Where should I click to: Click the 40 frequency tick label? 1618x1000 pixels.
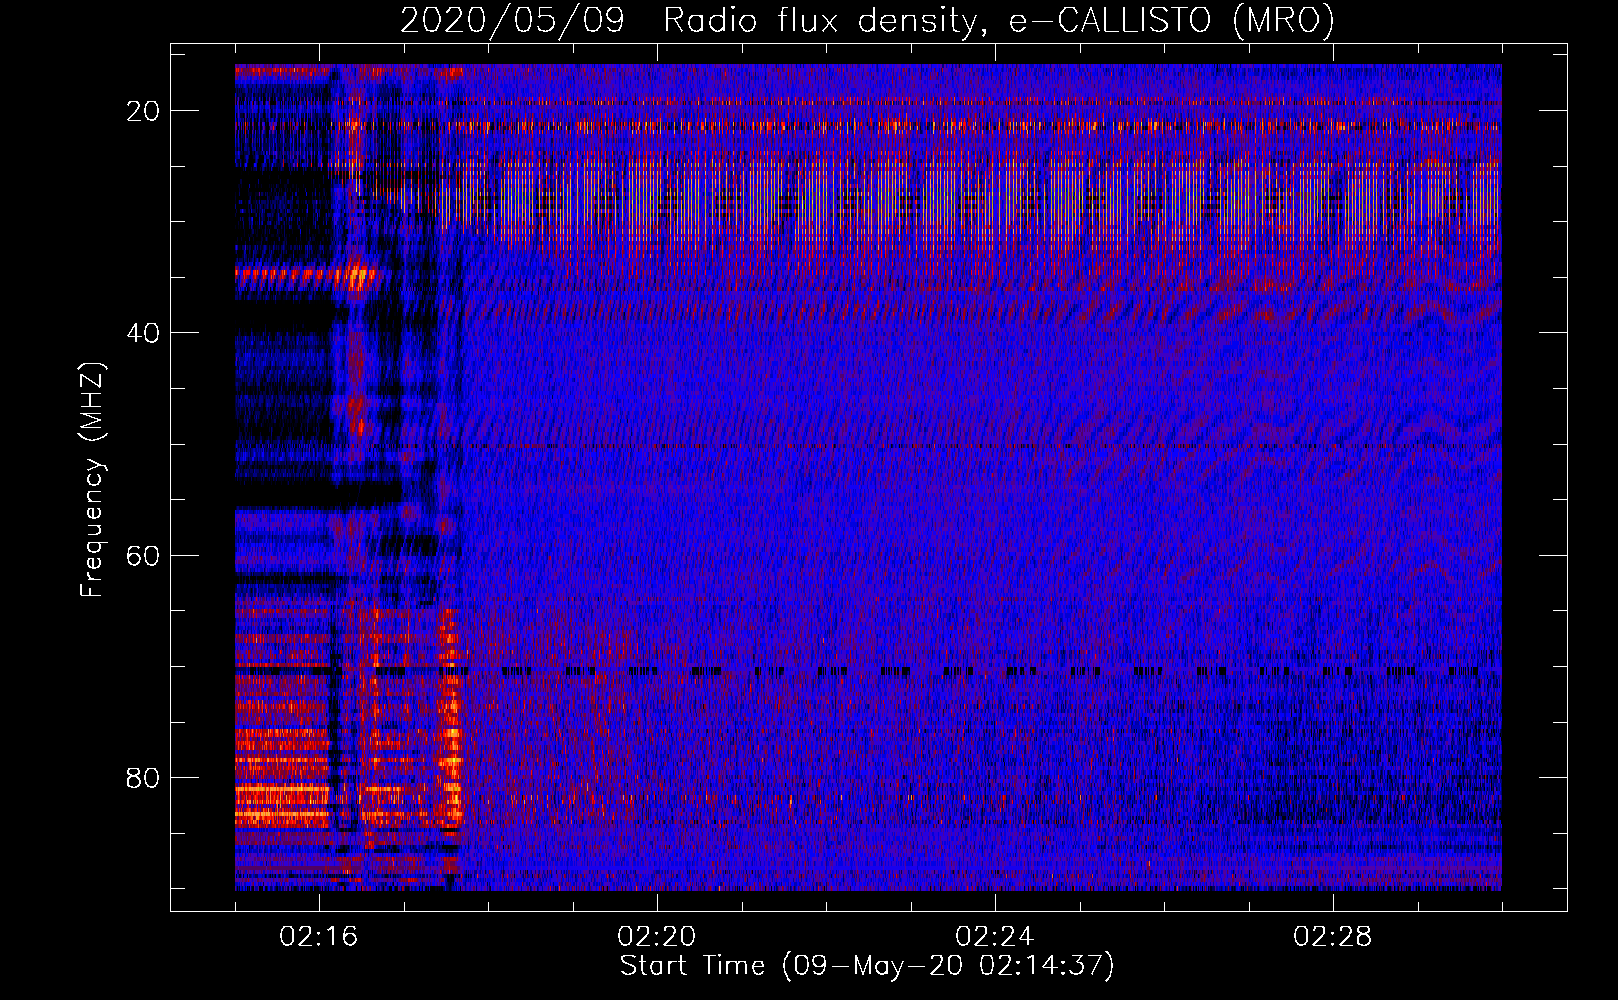tap(143, 333)
